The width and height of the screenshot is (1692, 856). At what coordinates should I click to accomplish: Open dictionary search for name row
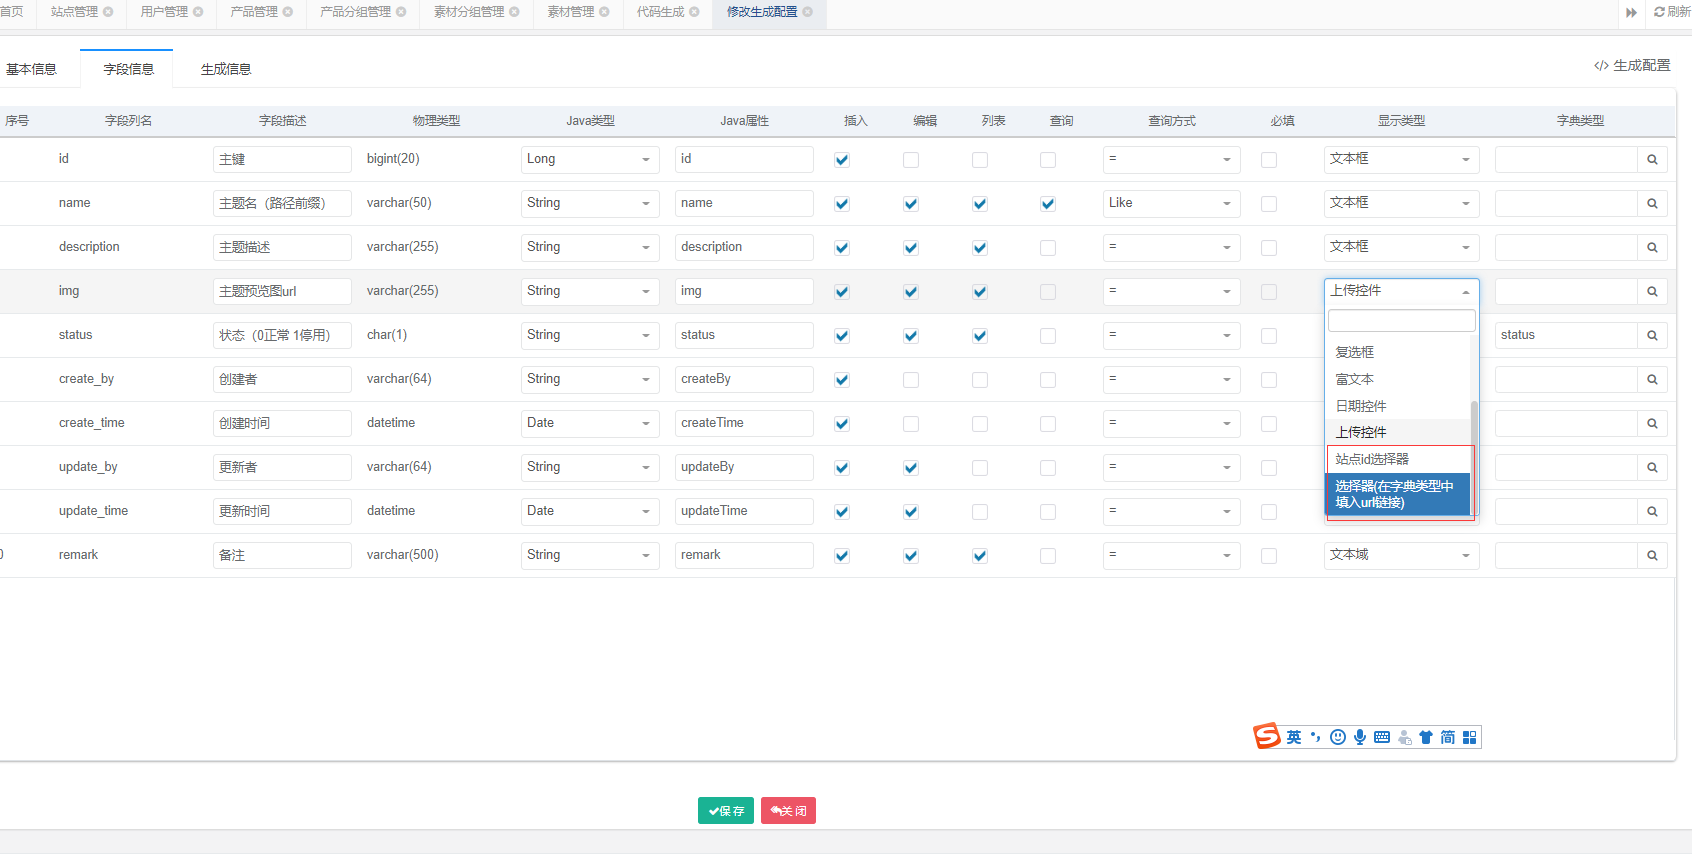1652,204
